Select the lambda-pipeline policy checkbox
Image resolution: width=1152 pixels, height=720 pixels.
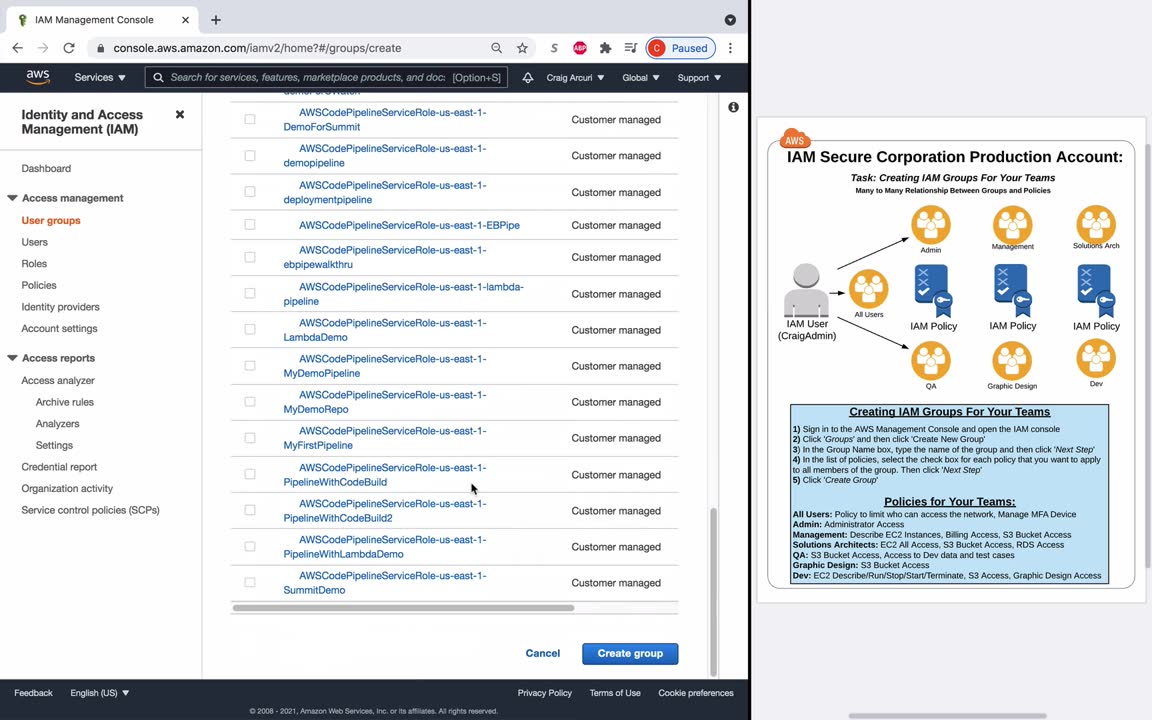point(250,293)
